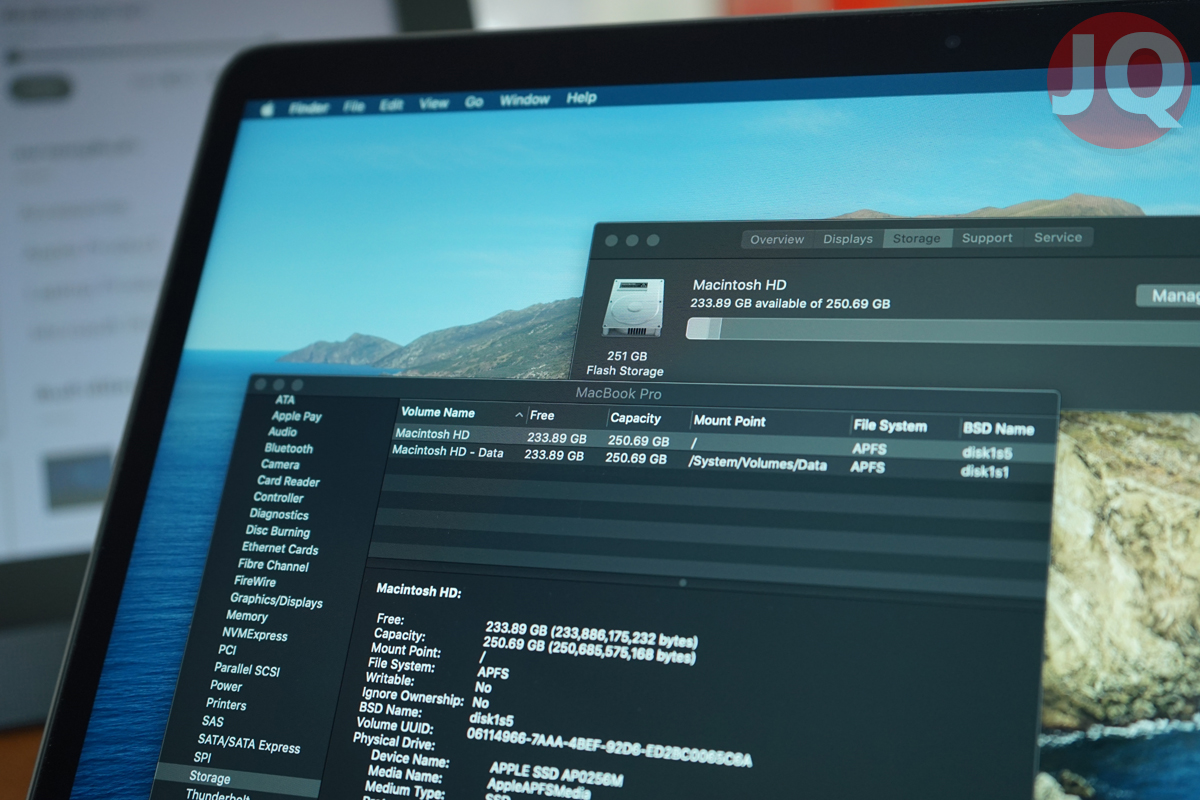Select PCI in the sidebar
Image resolution: width=1200 pixels, height=800 pixels.
pyautogui.click(x=228, y=650)
